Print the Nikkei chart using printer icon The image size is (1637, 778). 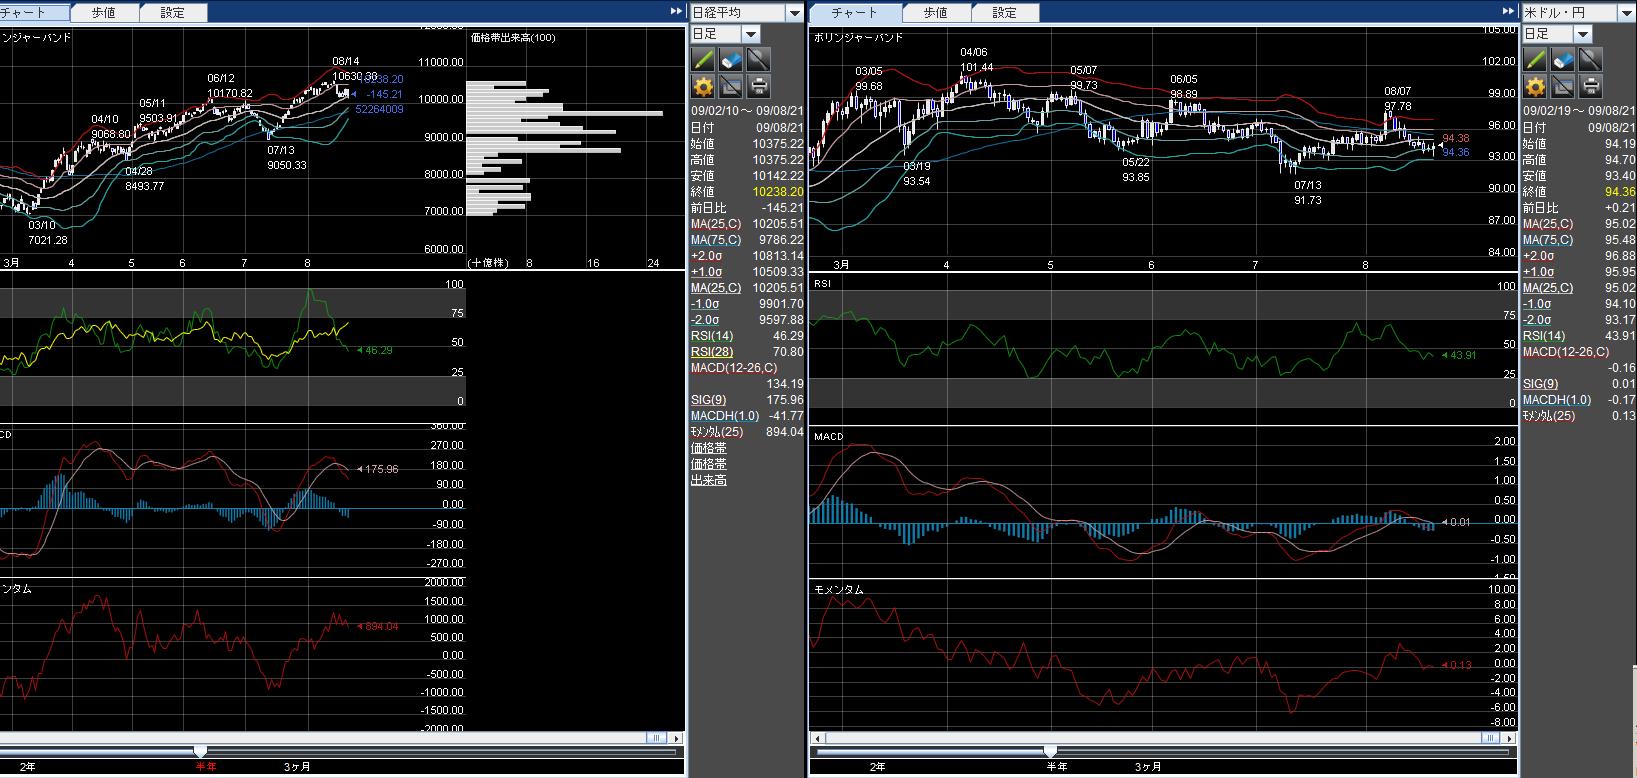(x=759, y=86)
